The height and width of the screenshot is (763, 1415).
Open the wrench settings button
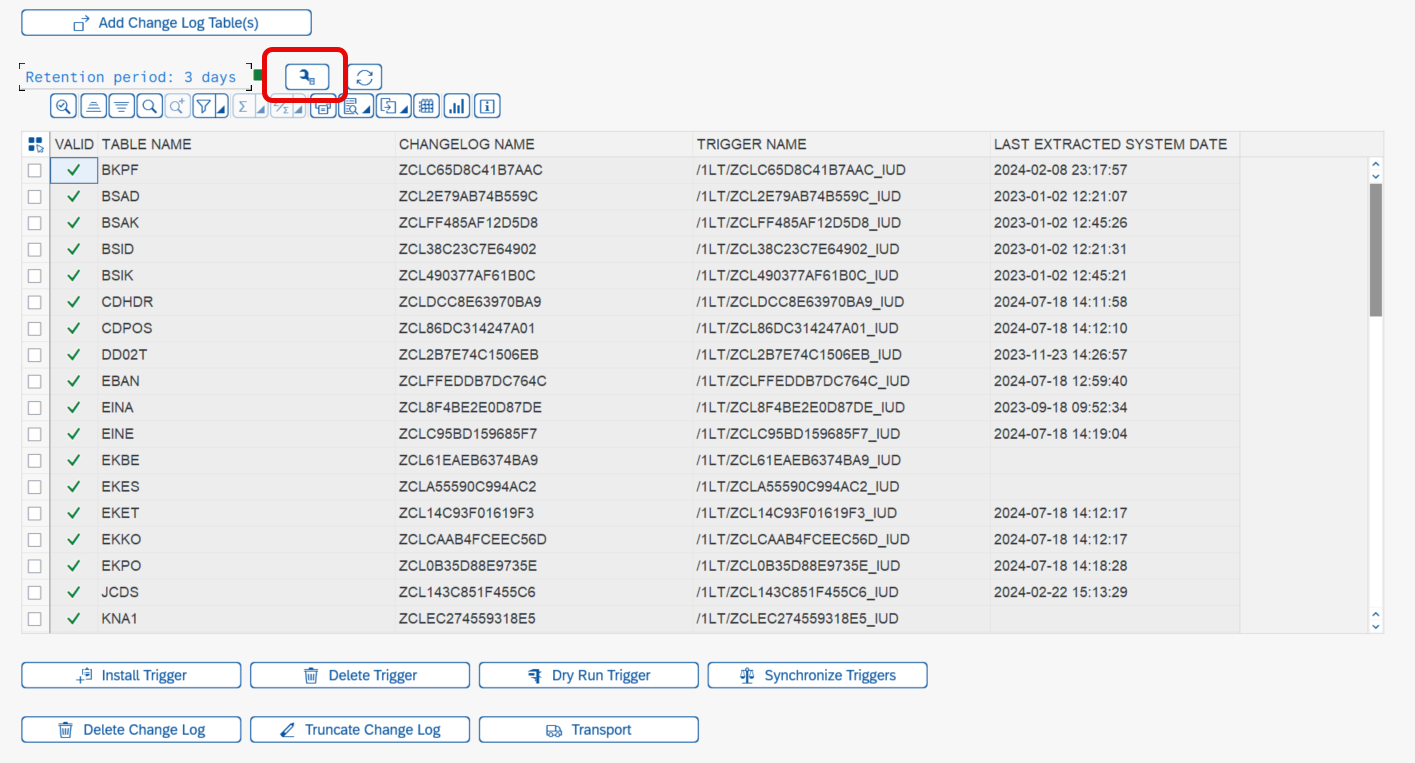pos(307,76)
